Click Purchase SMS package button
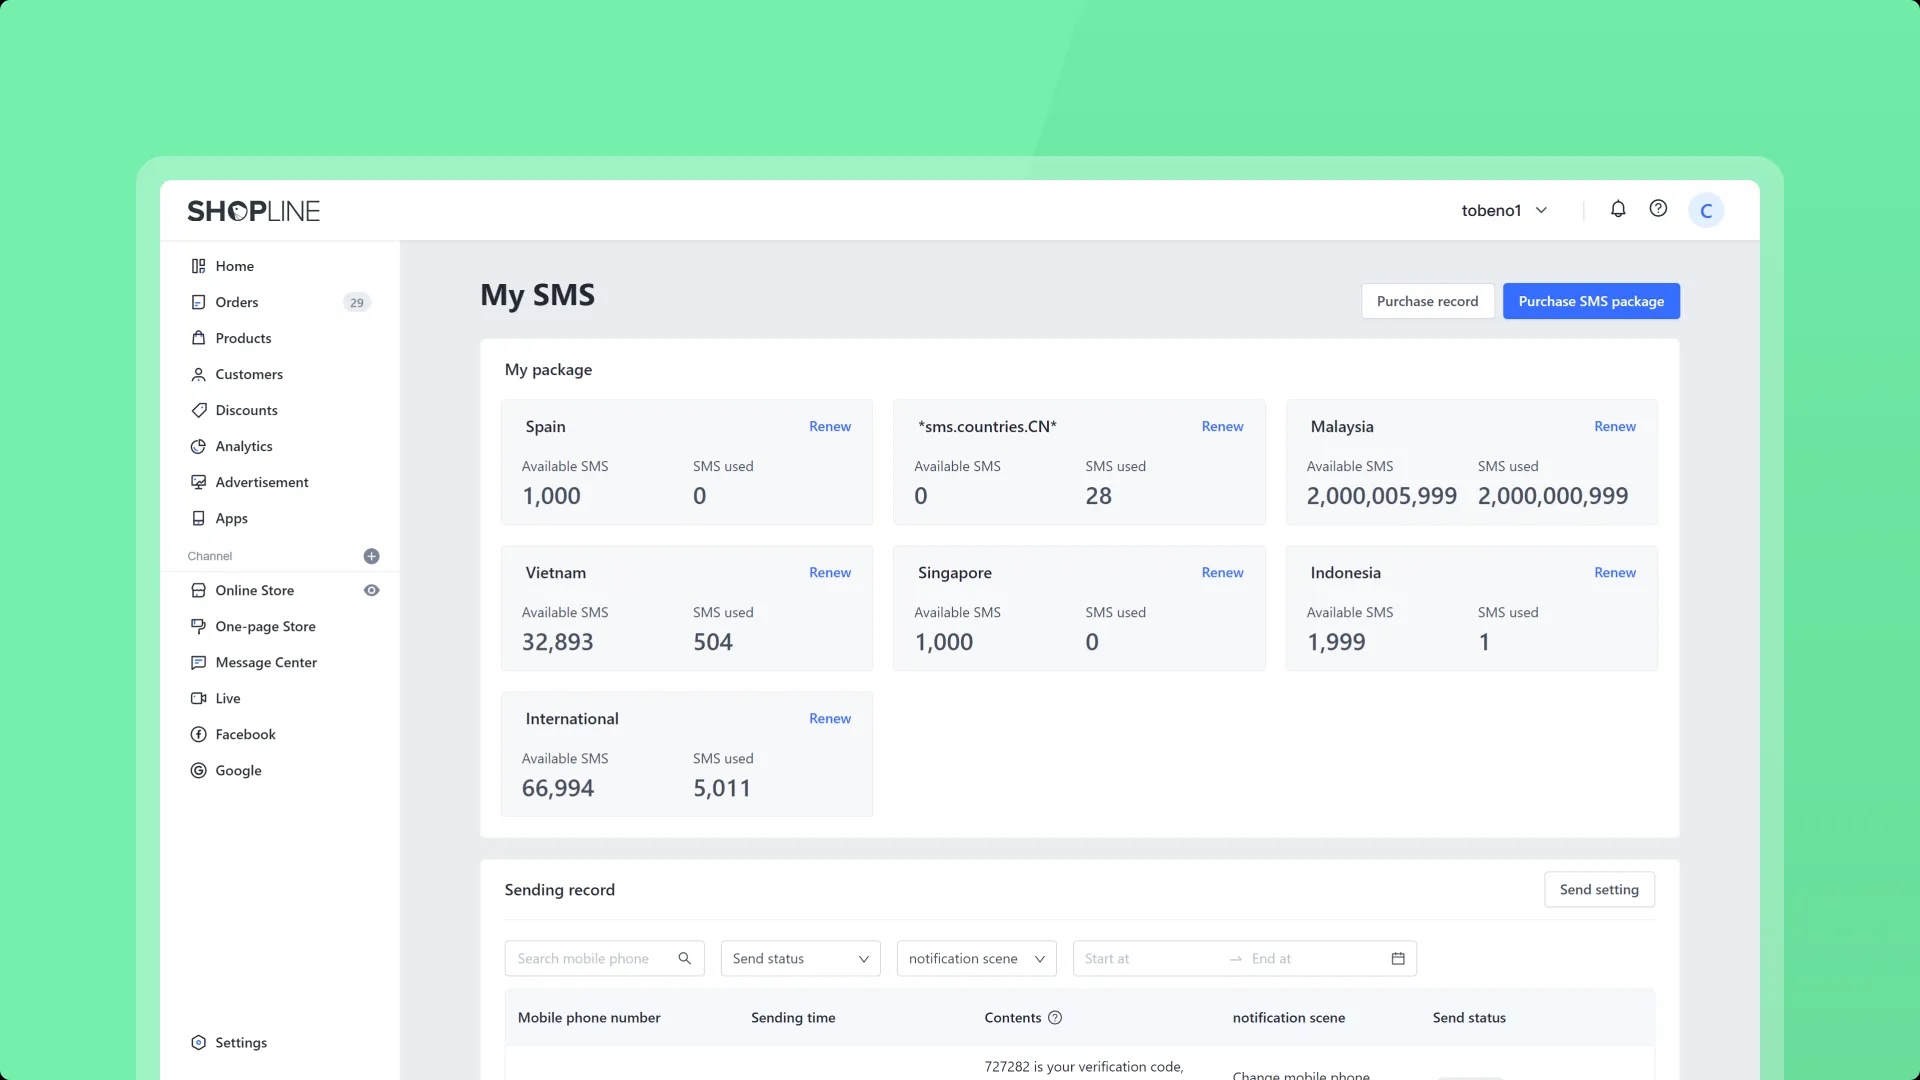 (1591, 301)
